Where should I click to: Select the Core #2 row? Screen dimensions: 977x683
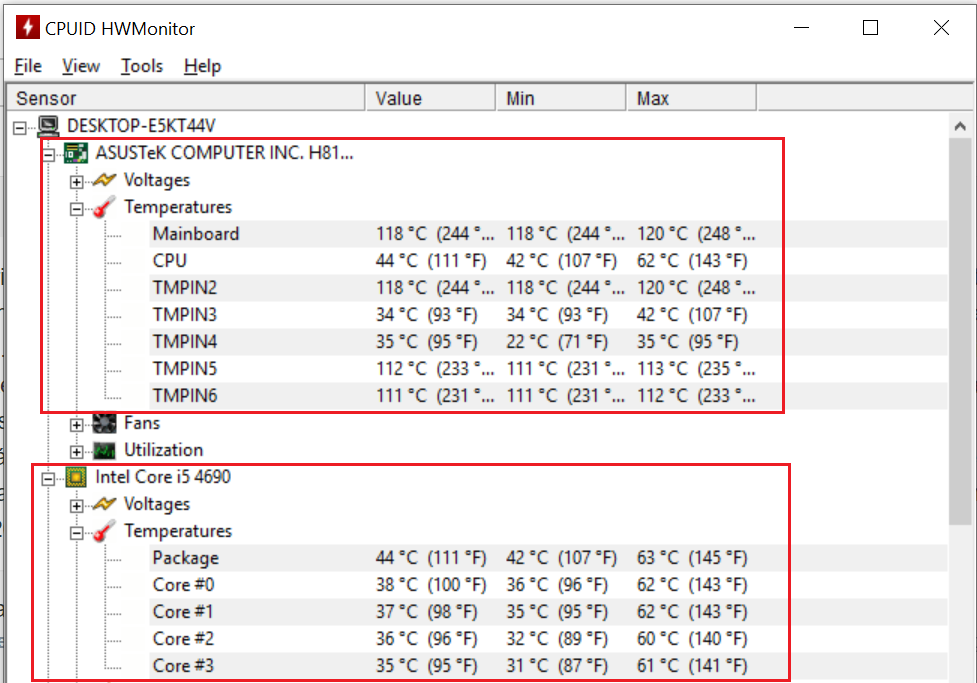[548, 639]
